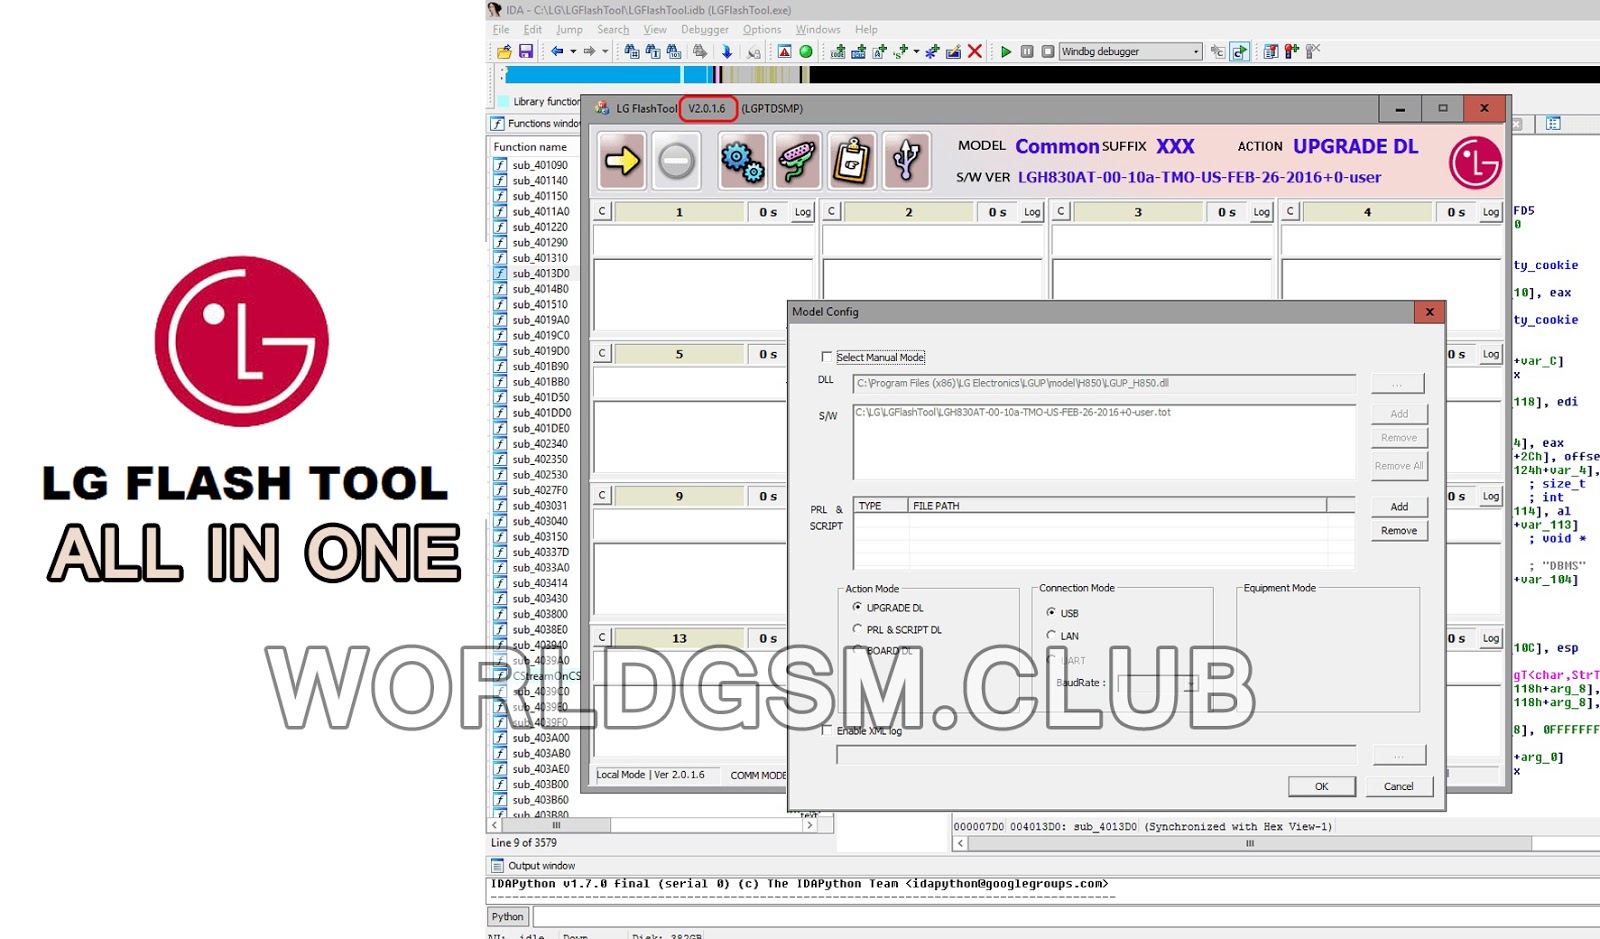Screen dimensions: 1600x939
Task: Open the Log for port 3
Action: [1262, 212]
